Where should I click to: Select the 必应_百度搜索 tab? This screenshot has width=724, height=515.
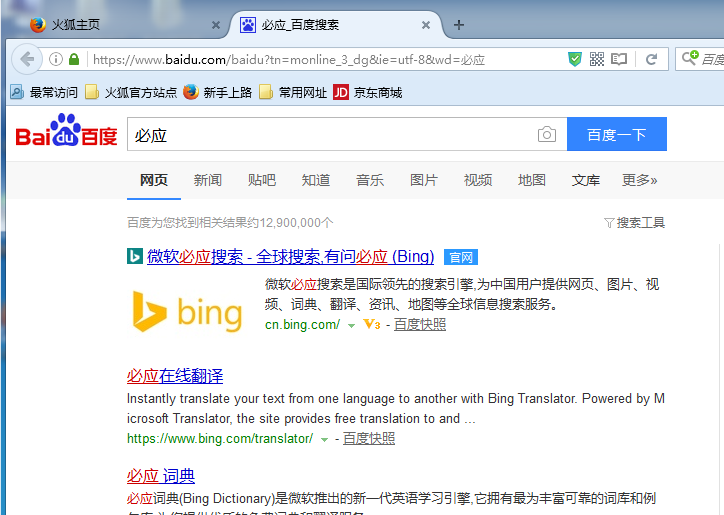300,24
